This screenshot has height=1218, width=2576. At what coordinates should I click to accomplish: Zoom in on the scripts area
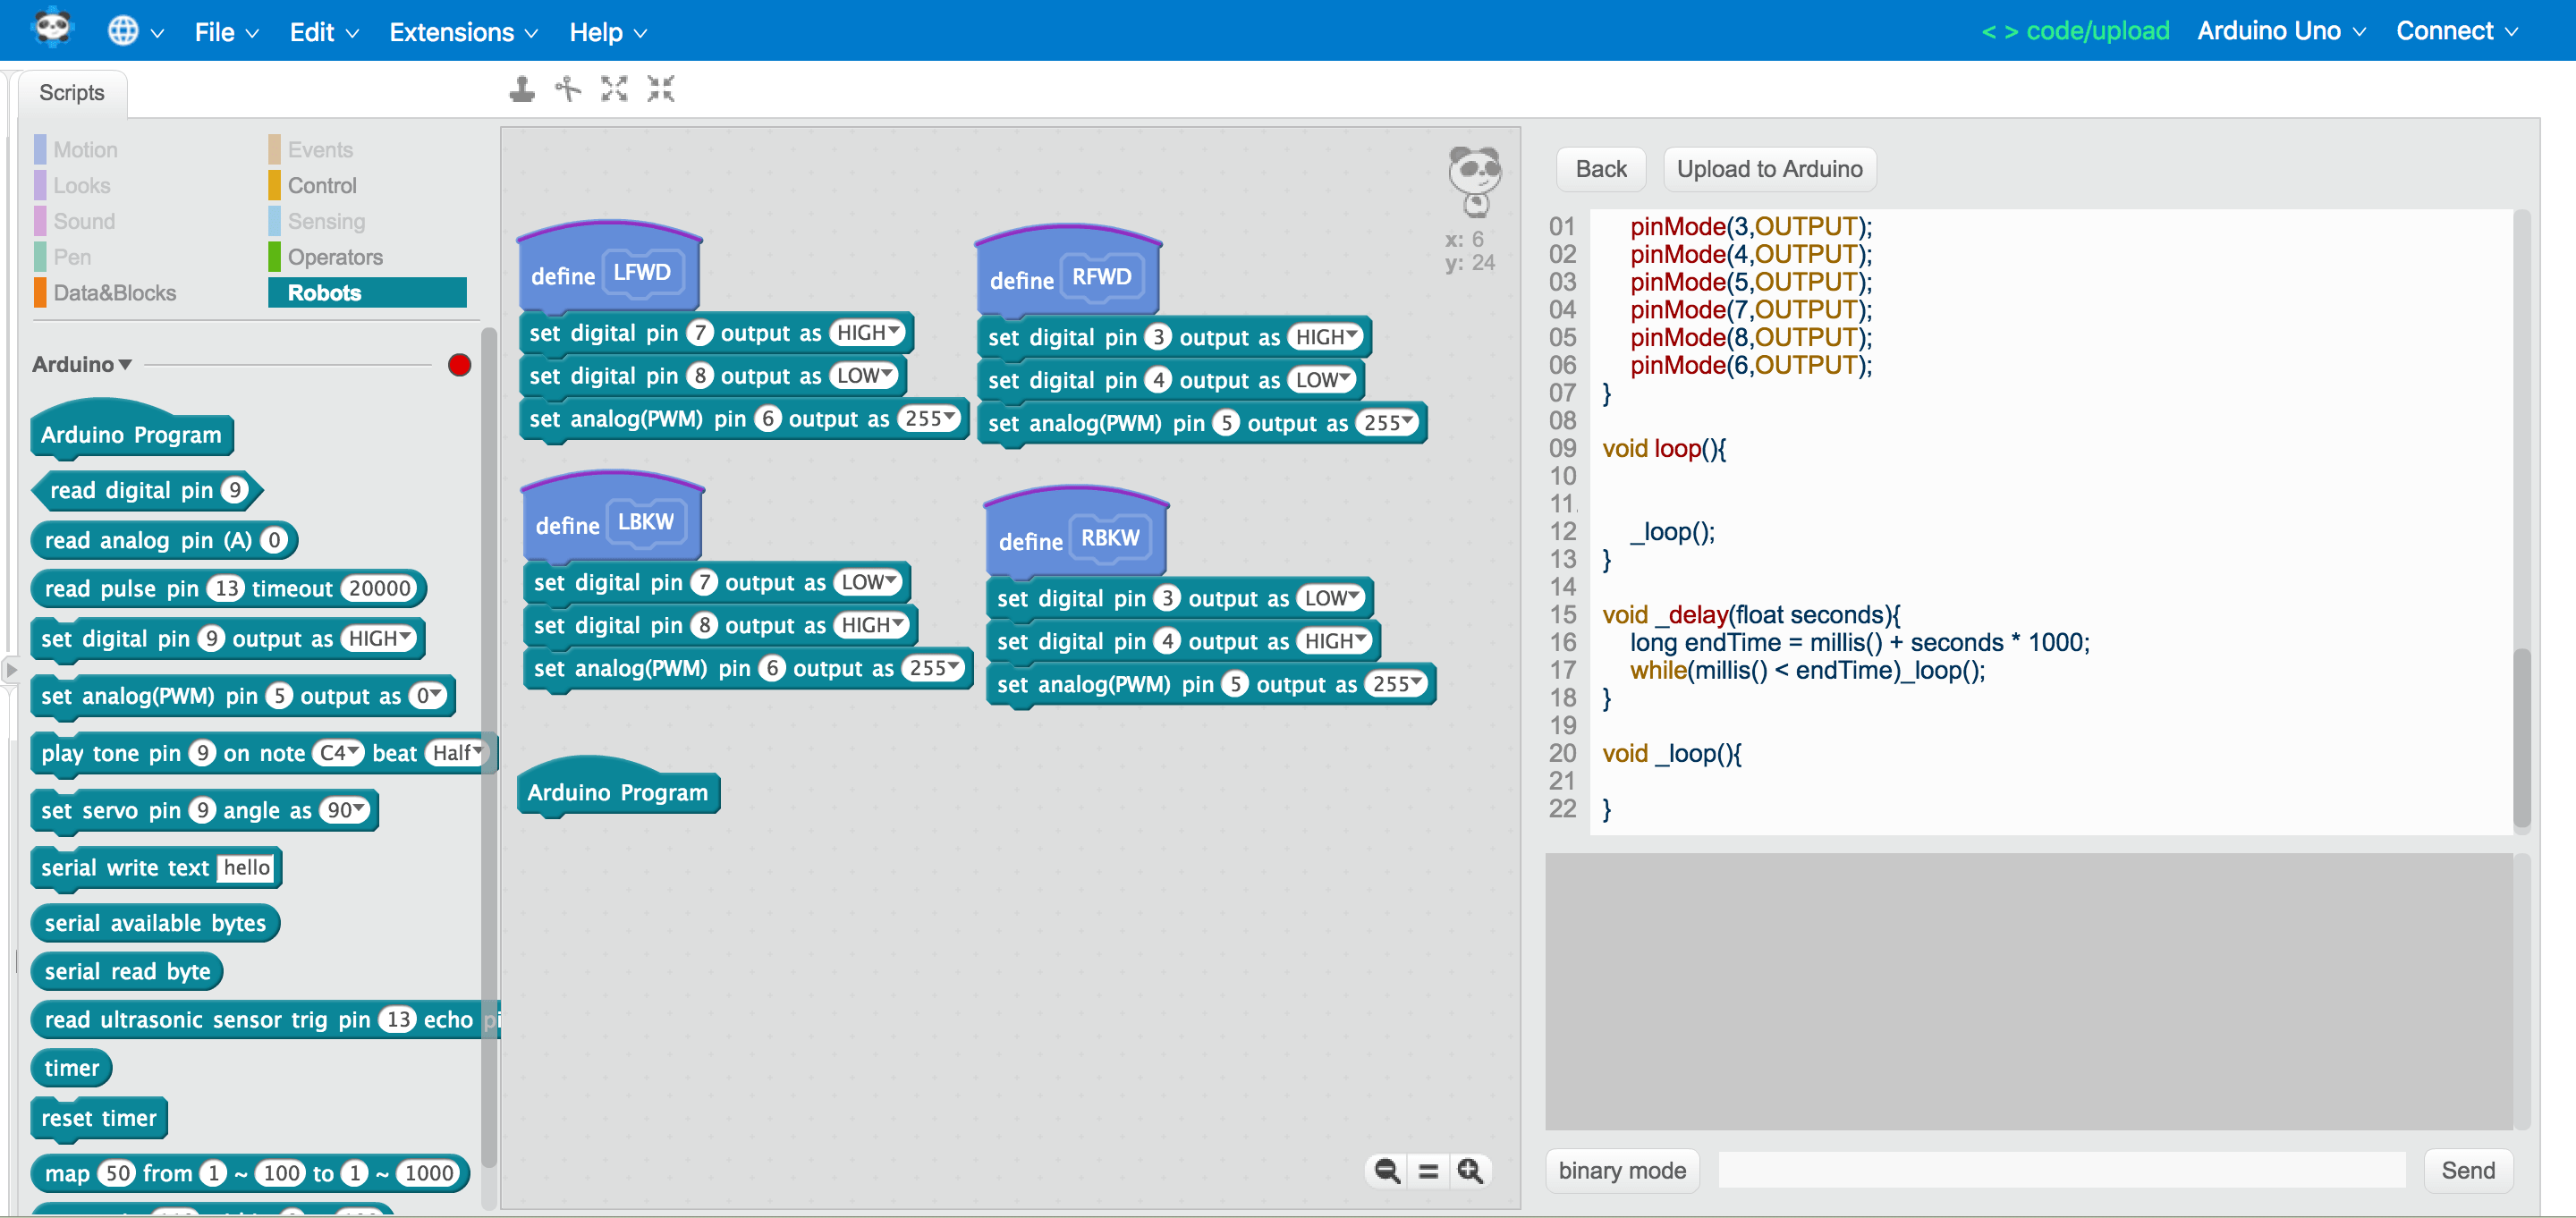pyautogui.click(x=1470, y=1170)
